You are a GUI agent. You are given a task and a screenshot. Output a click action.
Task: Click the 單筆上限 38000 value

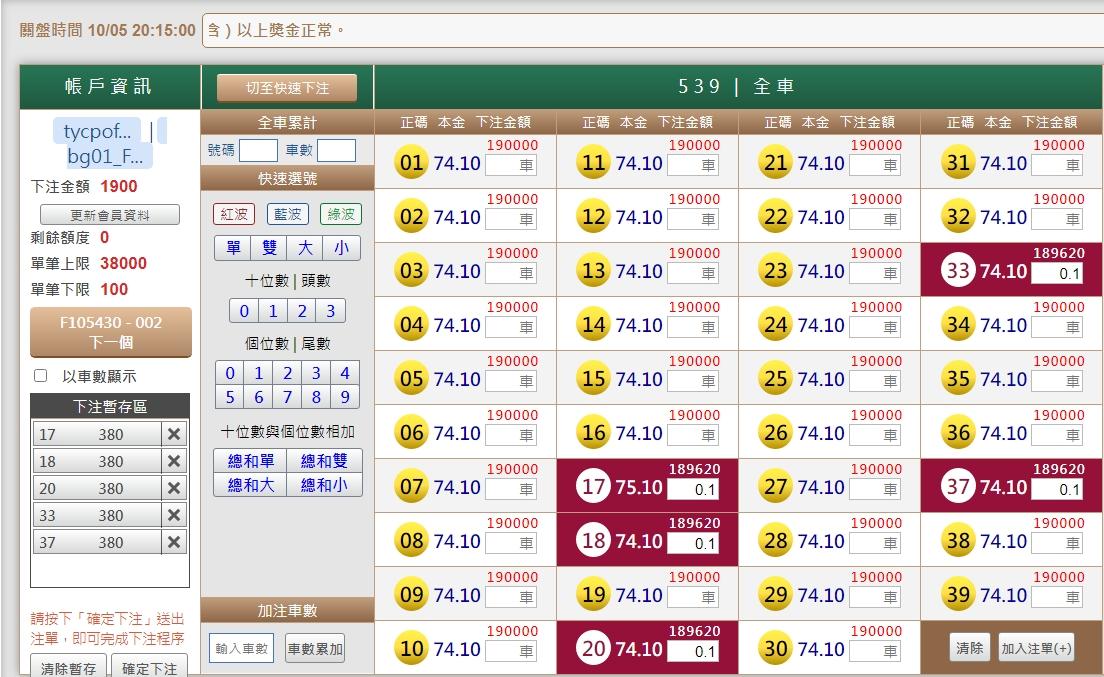coord(123,263)
